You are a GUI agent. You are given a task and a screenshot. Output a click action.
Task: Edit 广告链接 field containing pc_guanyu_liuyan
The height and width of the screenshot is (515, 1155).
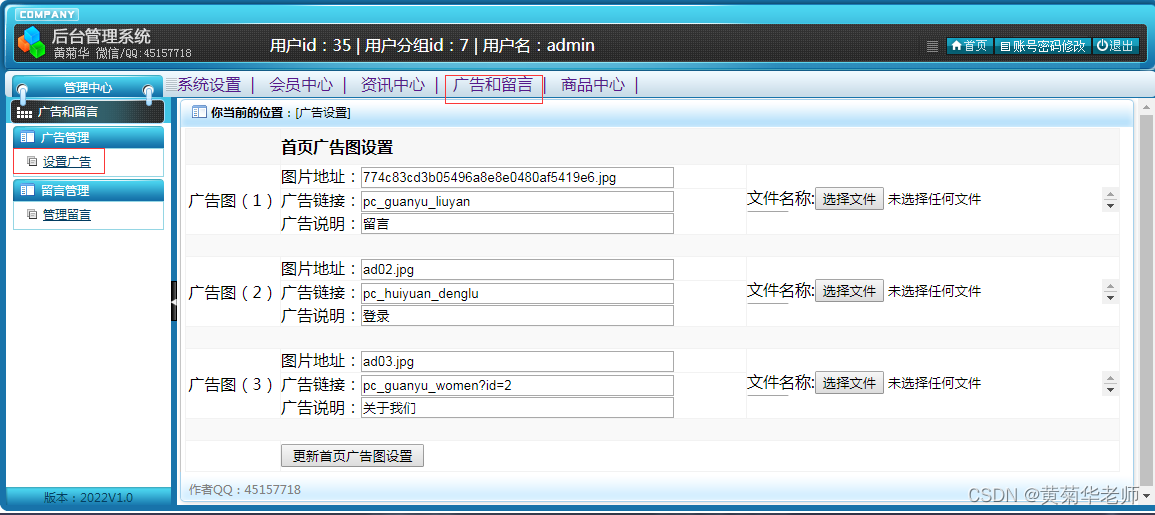point(517,201)
